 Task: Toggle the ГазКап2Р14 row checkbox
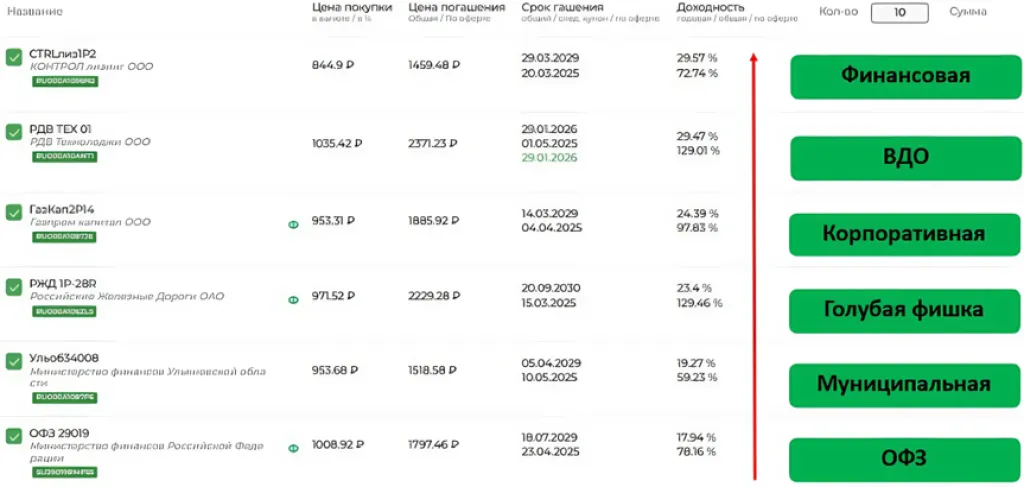[14, 213]
